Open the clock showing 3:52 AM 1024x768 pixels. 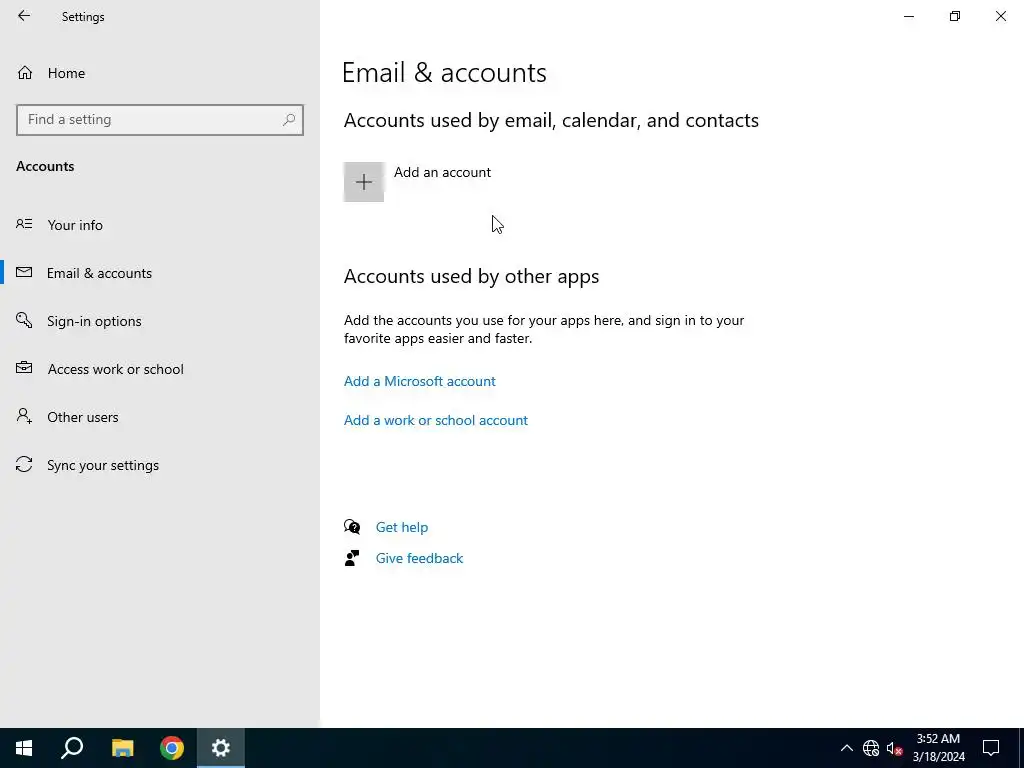click(x=938, y=748)
